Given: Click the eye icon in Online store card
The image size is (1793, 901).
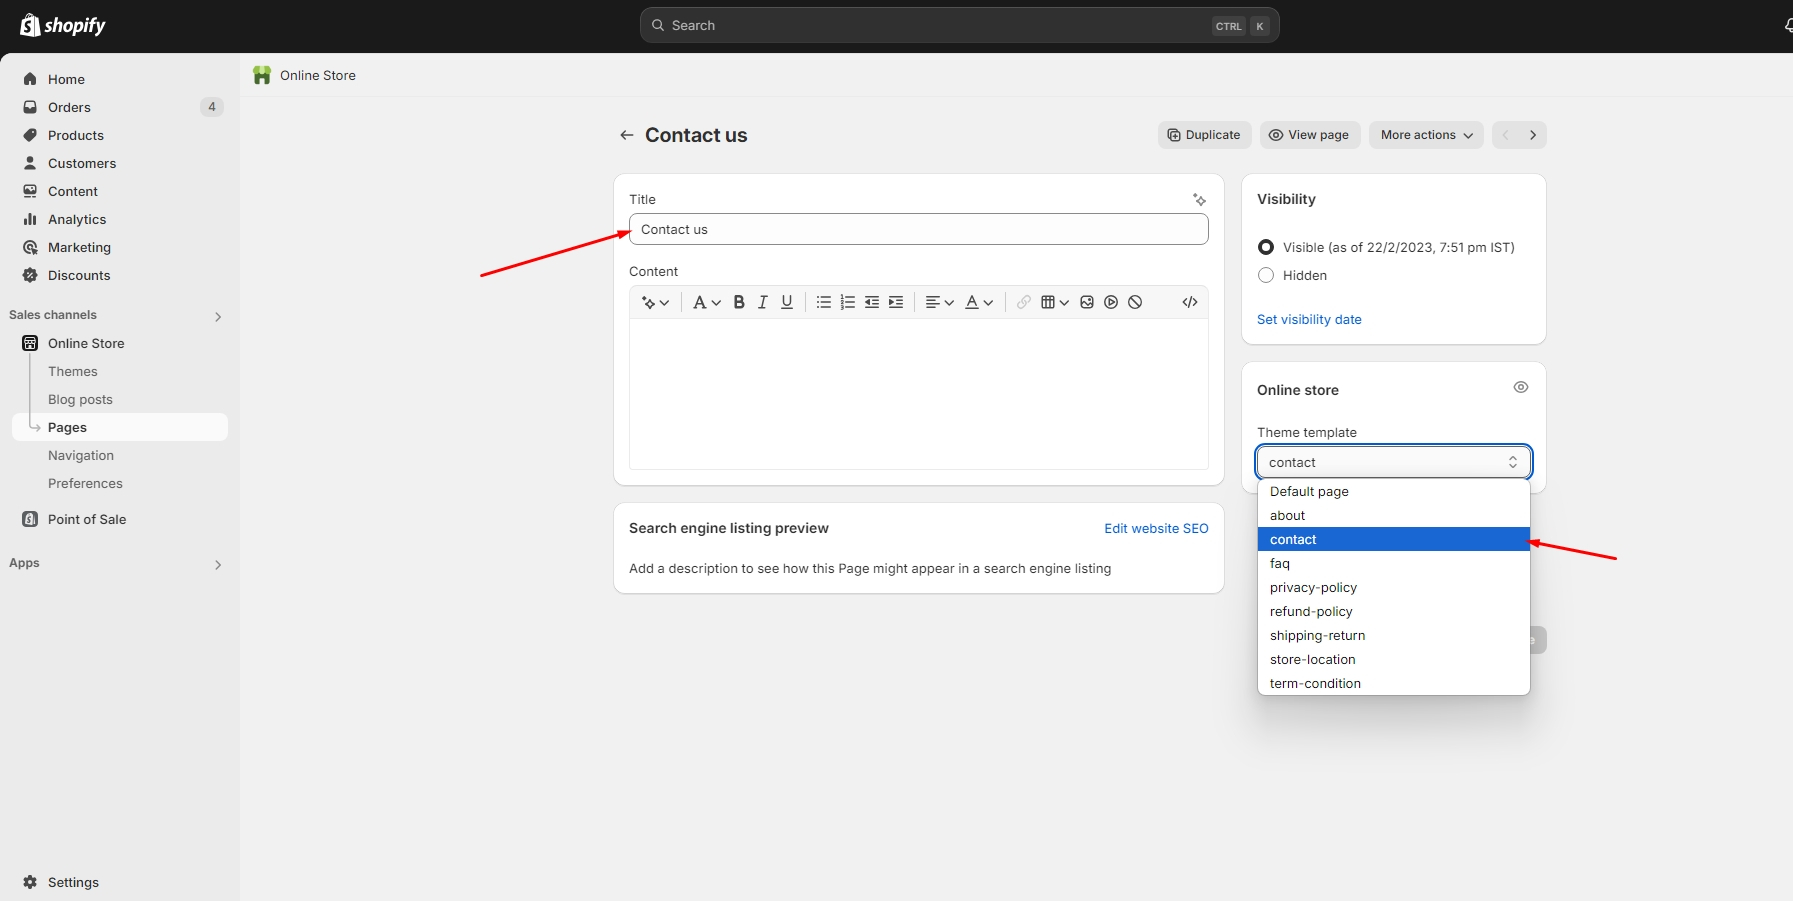Looking at the screenshot, I should [1520, 388].
